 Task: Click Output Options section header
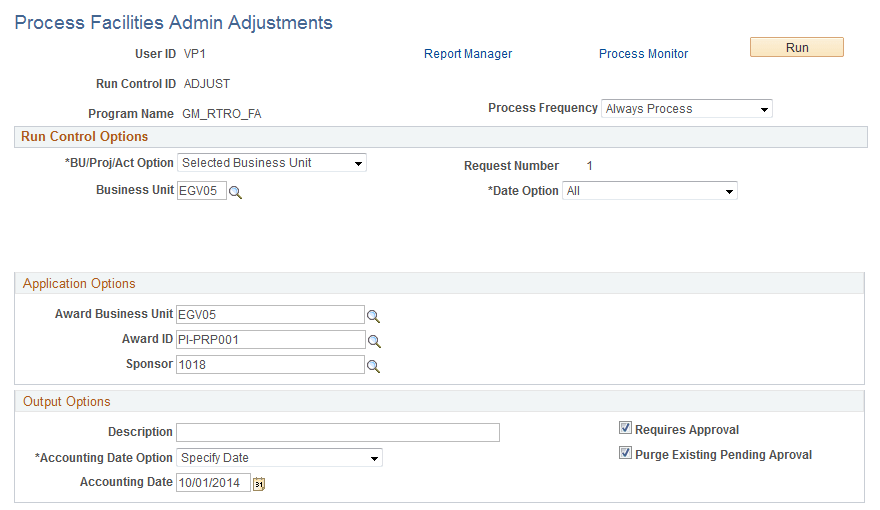pos(439,402)
